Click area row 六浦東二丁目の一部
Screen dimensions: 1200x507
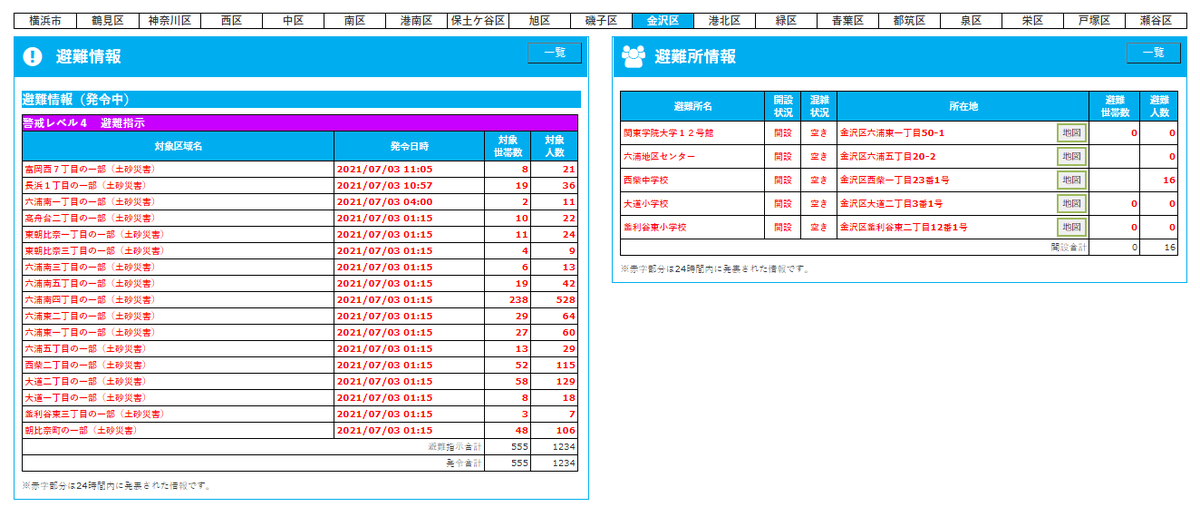coord(300,315)
